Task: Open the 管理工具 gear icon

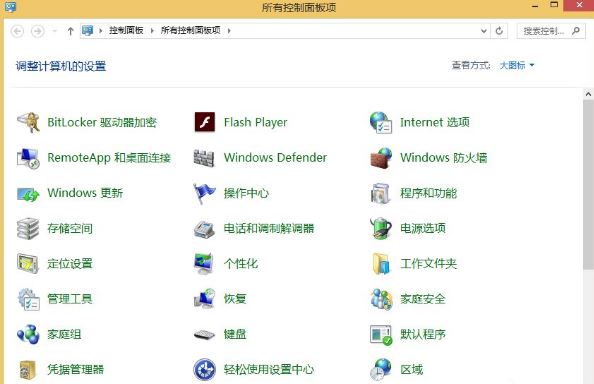Action: 28,299
